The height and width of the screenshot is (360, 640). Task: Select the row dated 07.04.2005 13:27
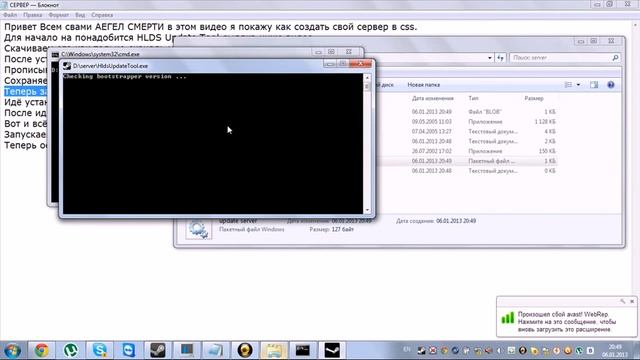467,131
